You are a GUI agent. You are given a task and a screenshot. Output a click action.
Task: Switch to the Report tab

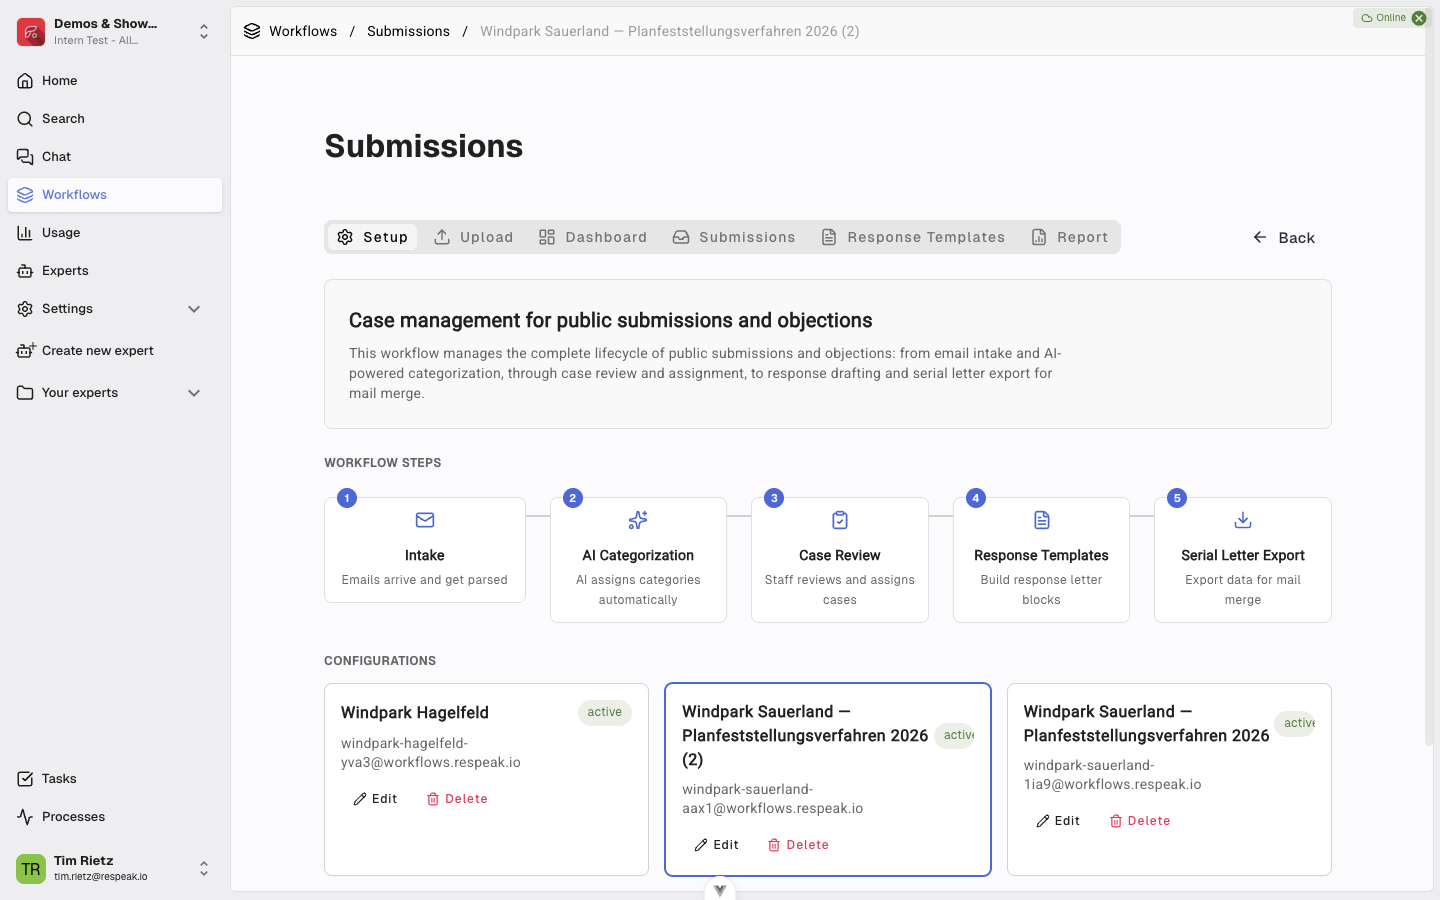1070,237
